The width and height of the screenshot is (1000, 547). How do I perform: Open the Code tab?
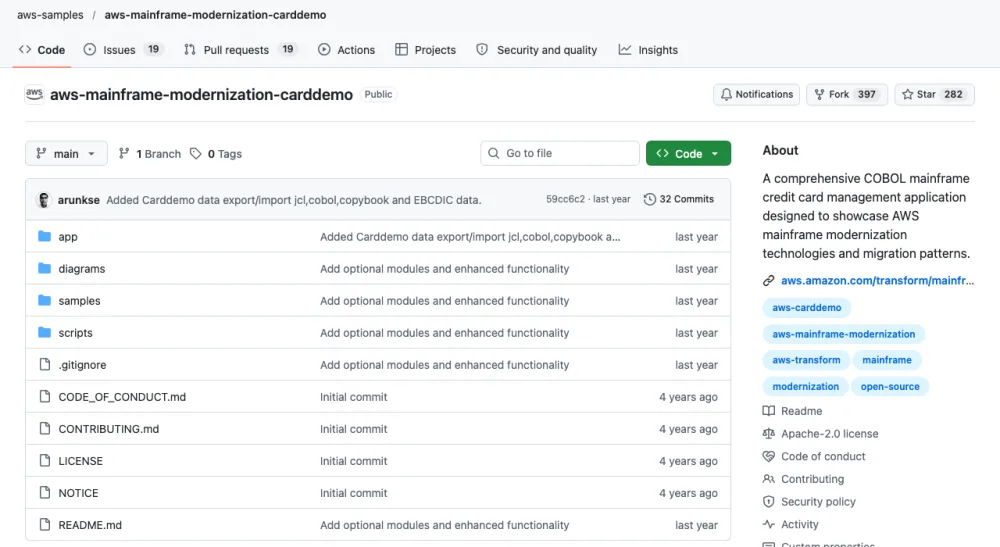coord(42,50)
